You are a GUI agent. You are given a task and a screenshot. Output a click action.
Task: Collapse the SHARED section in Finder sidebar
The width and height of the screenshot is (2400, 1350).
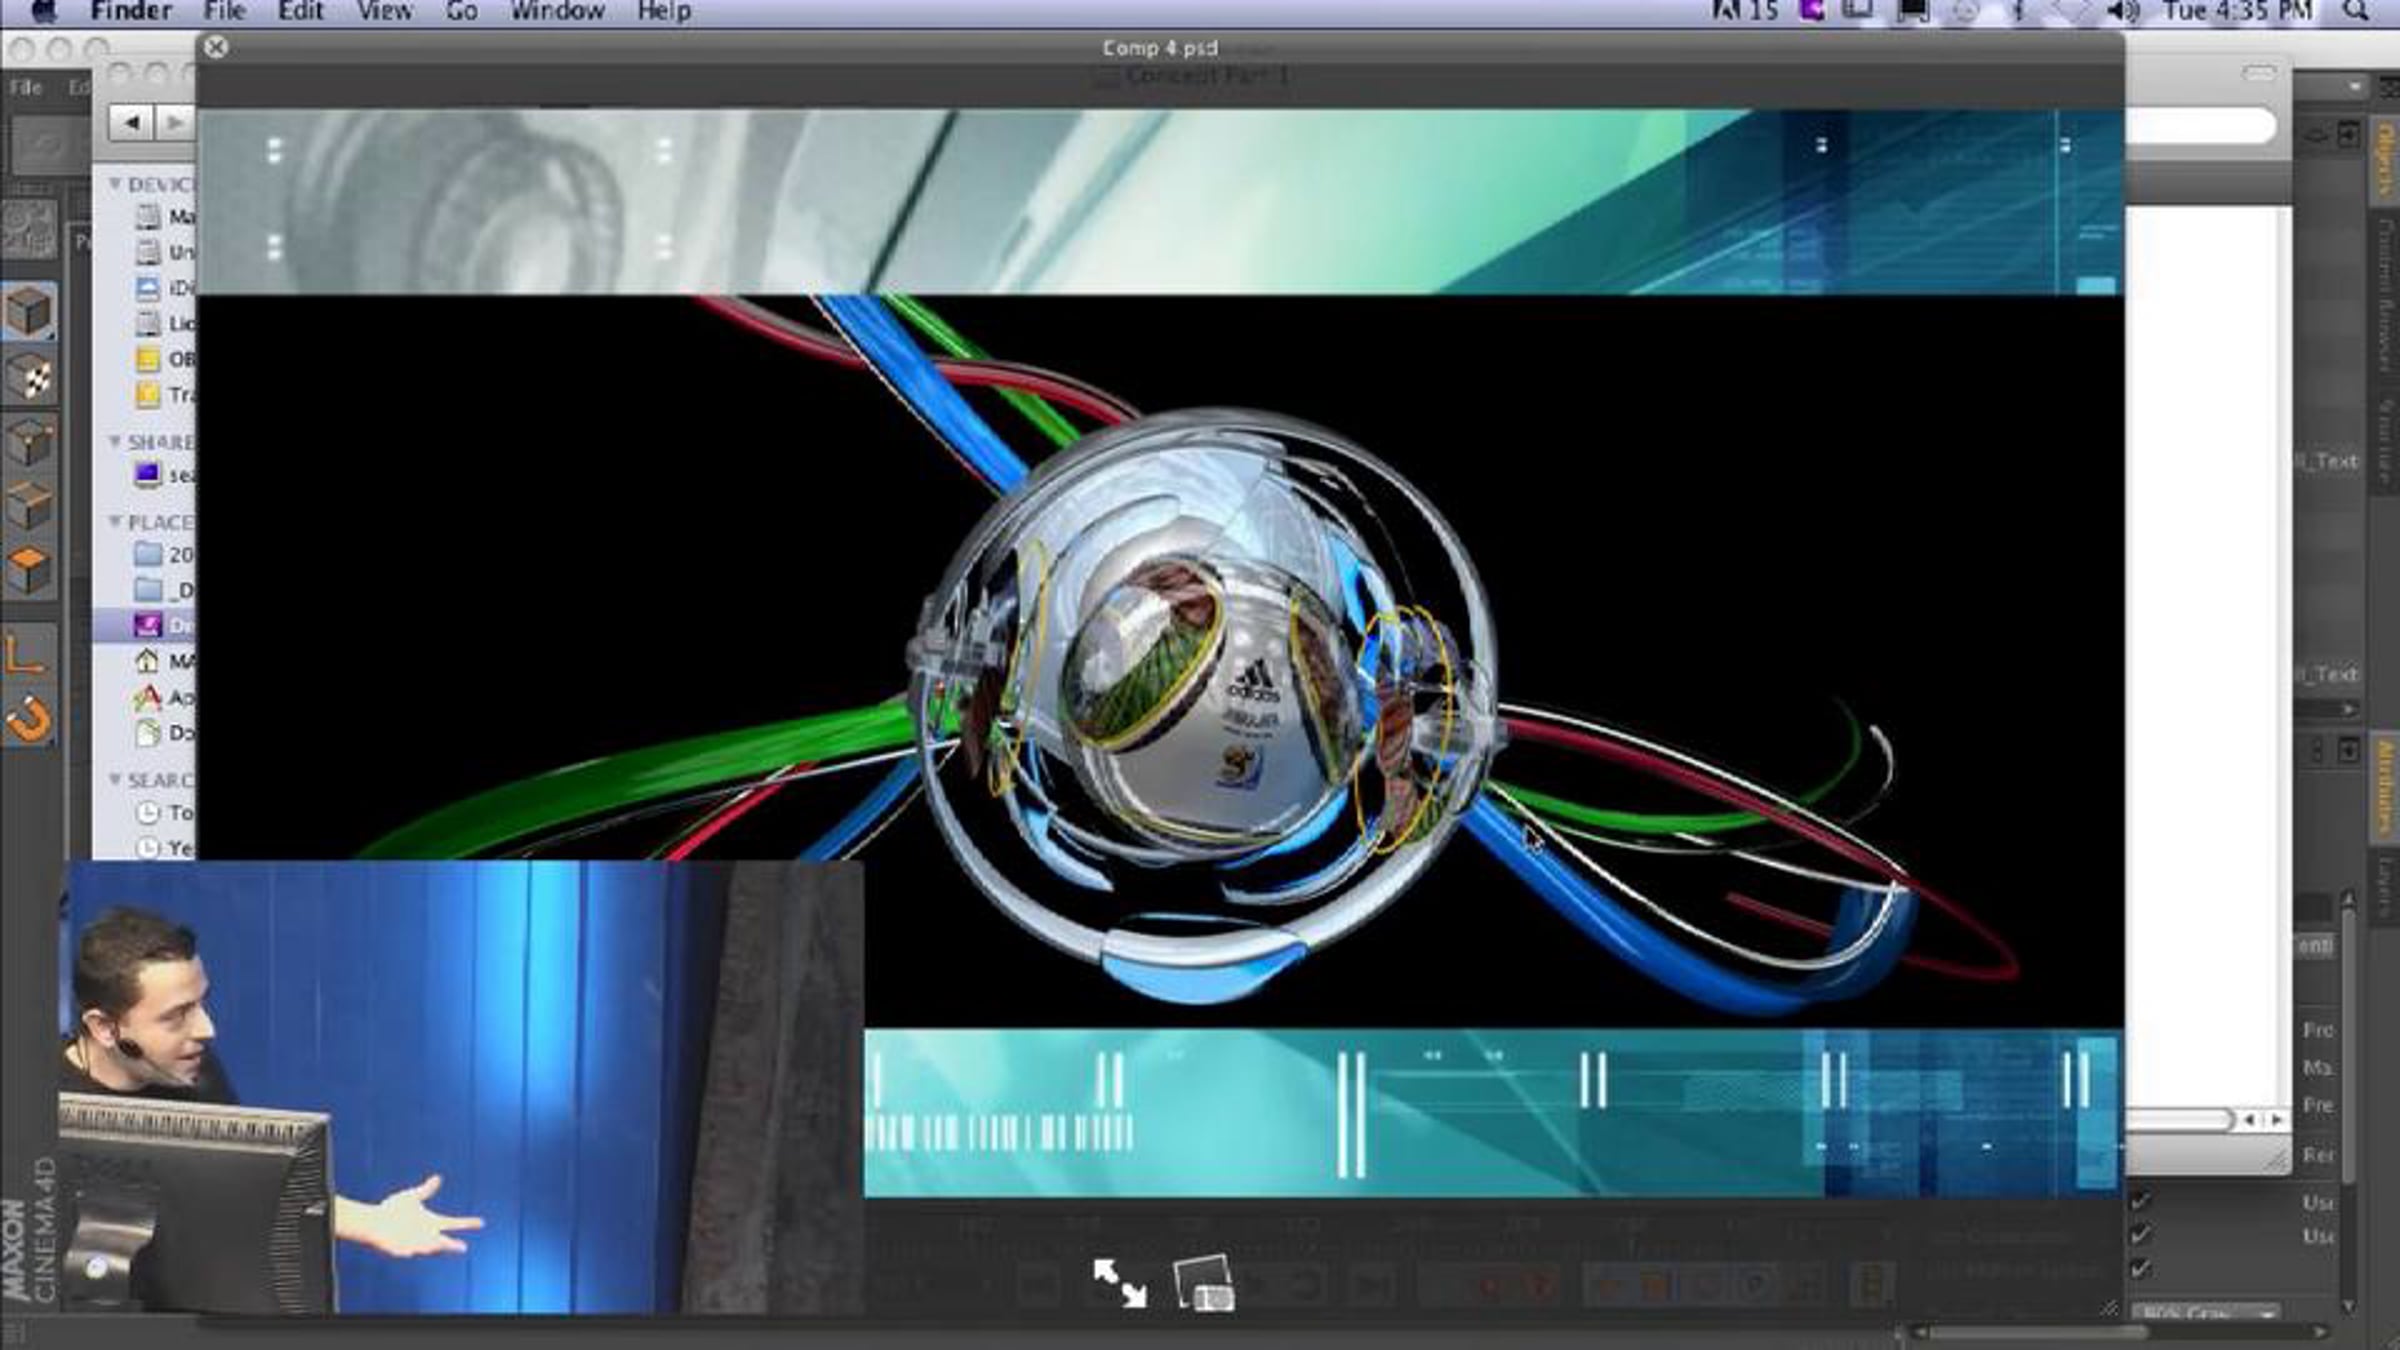coord(115,441)
